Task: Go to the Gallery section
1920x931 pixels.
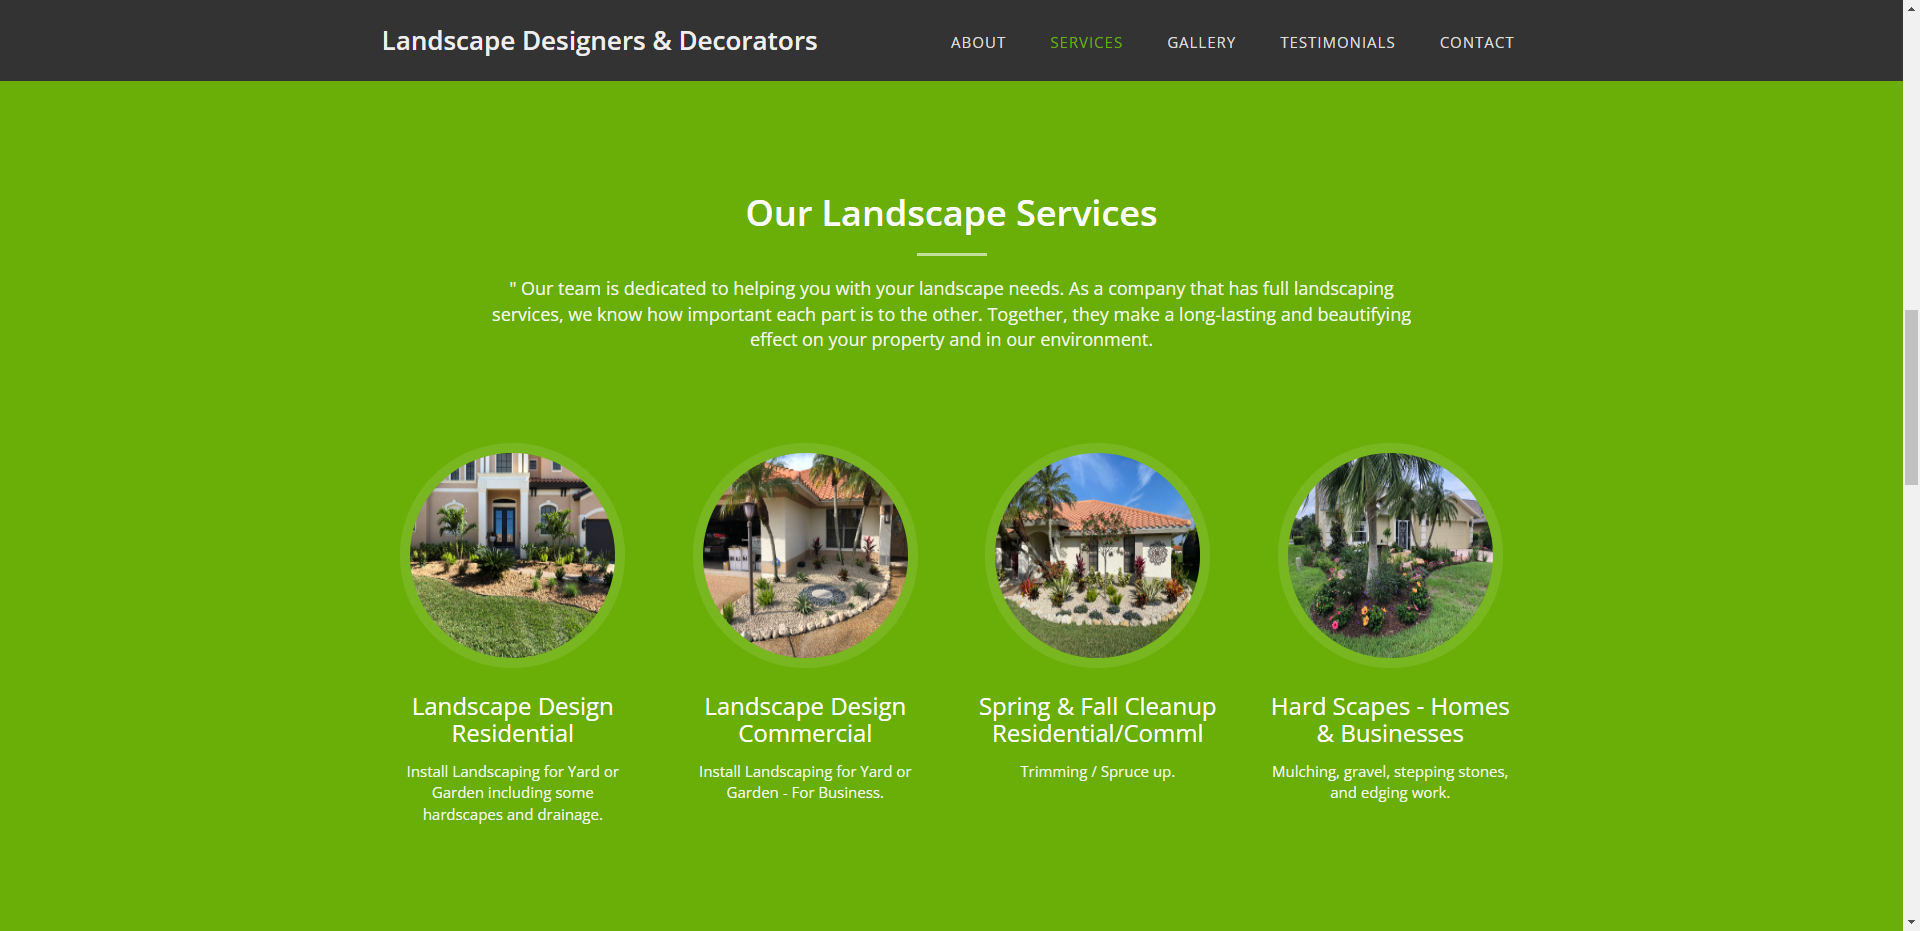Action: (x=1201, y=43)
